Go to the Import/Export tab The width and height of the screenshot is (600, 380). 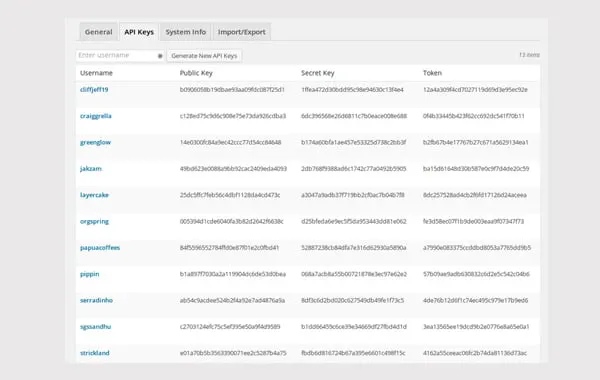[x=241, y=32]
